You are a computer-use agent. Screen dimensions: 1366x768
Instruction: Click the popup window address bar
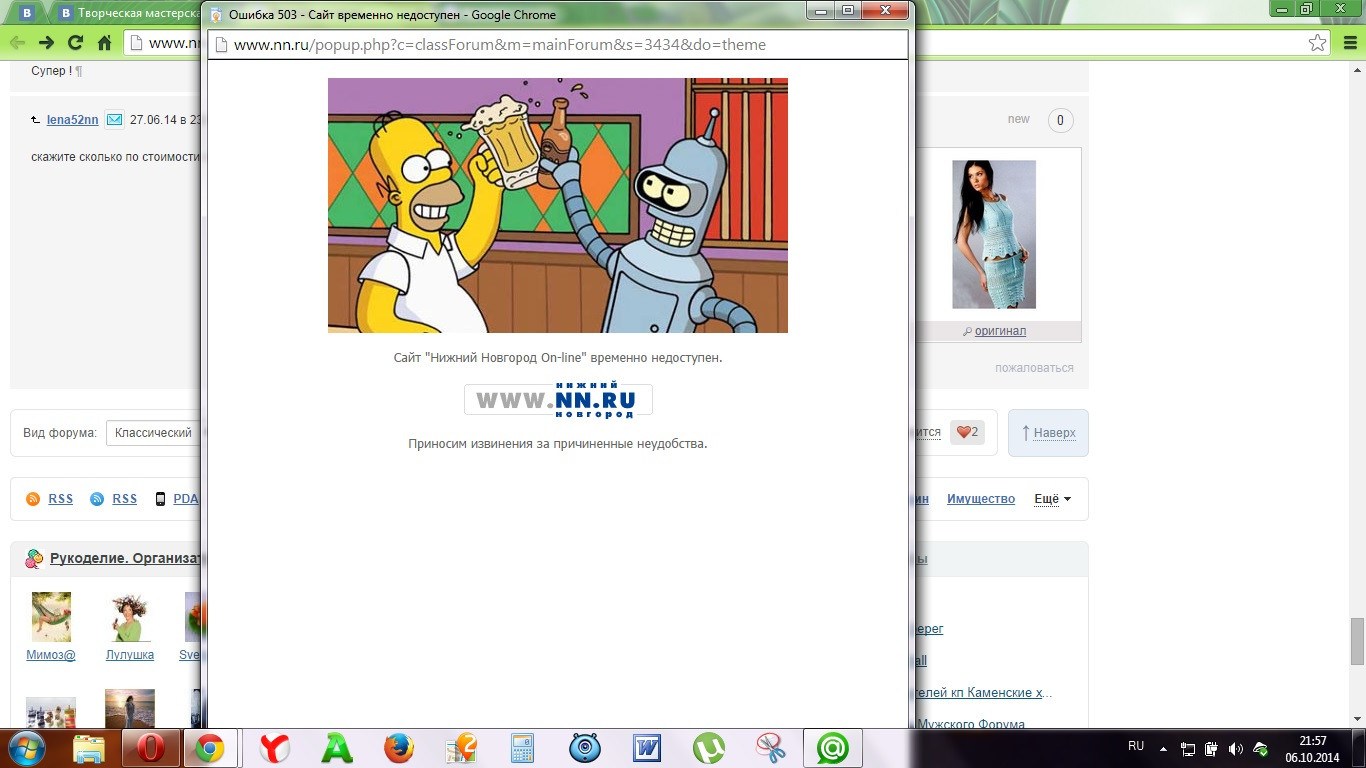558,45
